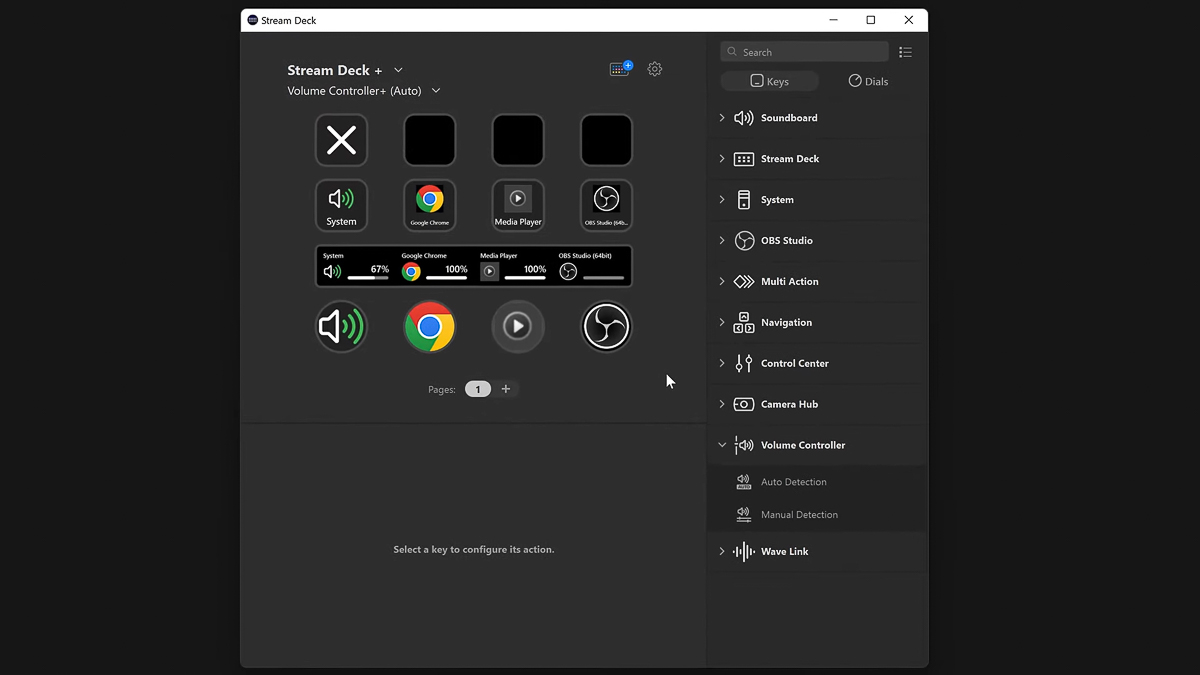
Task: Click the Navigation category icon
Action: point(744,323)
